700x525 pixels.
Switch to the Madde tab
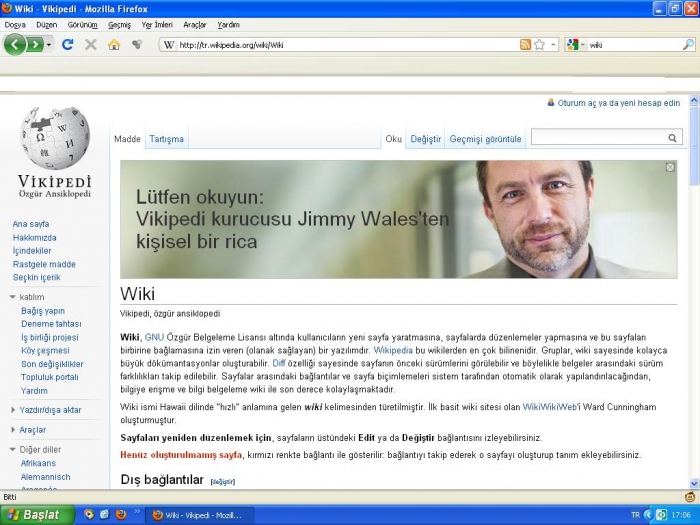coord(127,139)
